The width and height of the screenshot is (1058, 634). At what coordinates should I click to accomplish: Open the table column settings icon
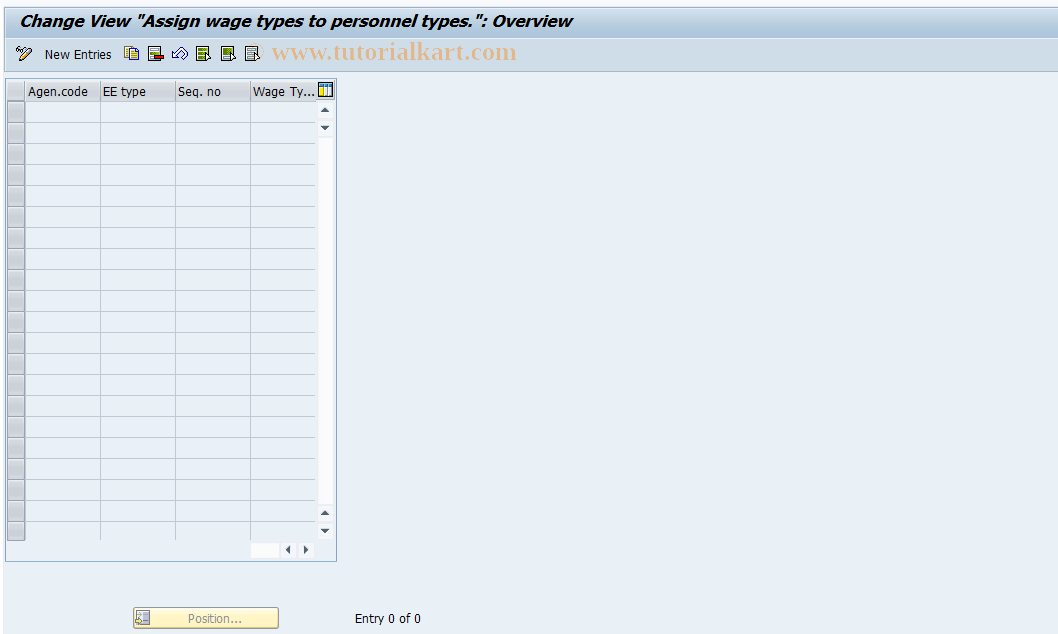click(325, 90)
